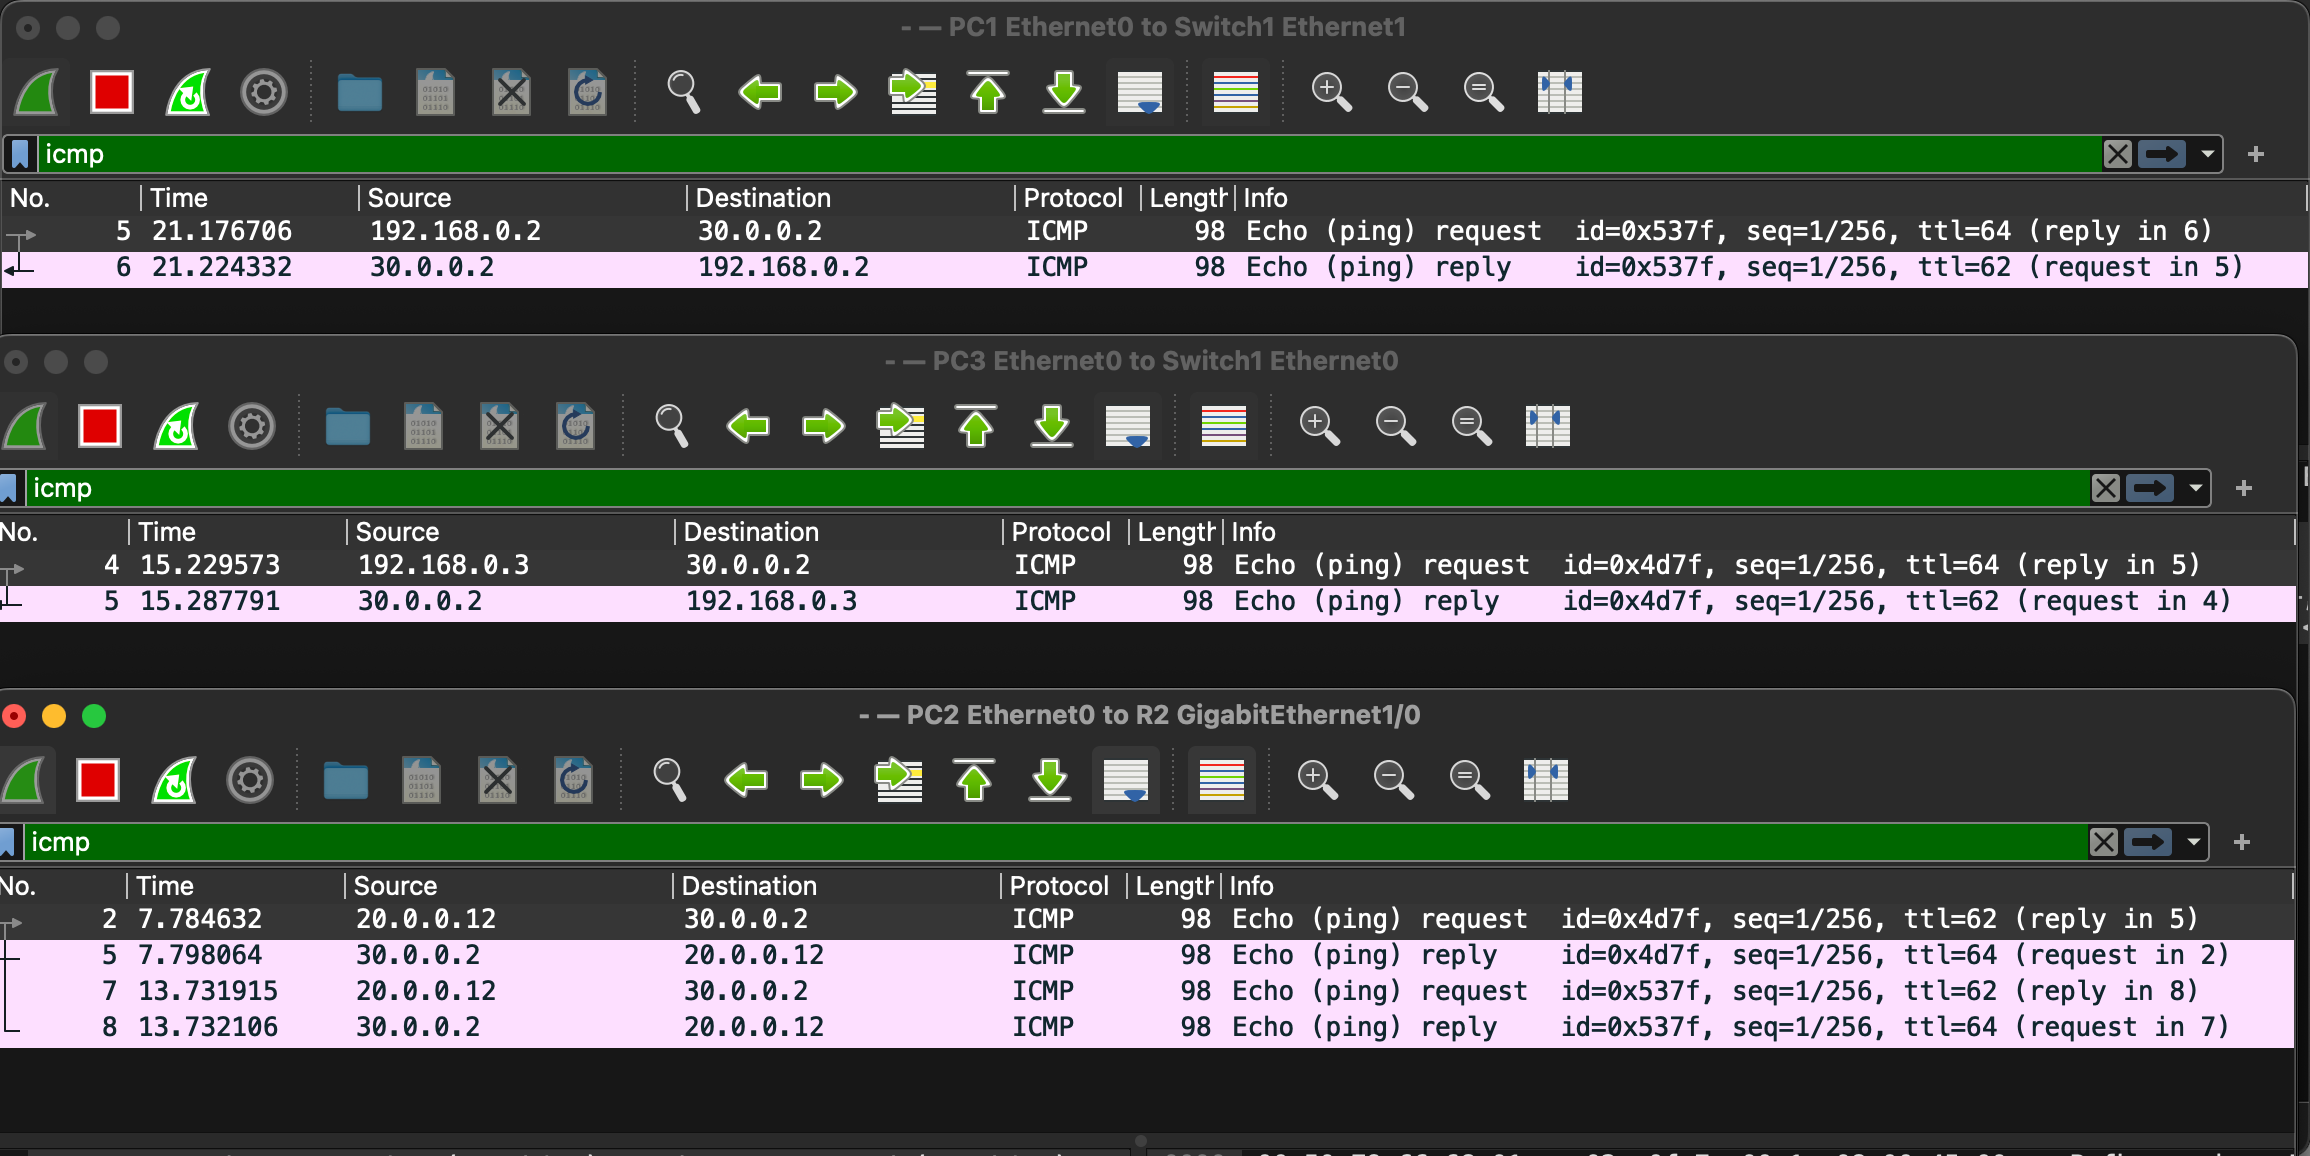Go to first packet in PC3 window
Screen dimensions: 2310x1156
click(976, 426)
